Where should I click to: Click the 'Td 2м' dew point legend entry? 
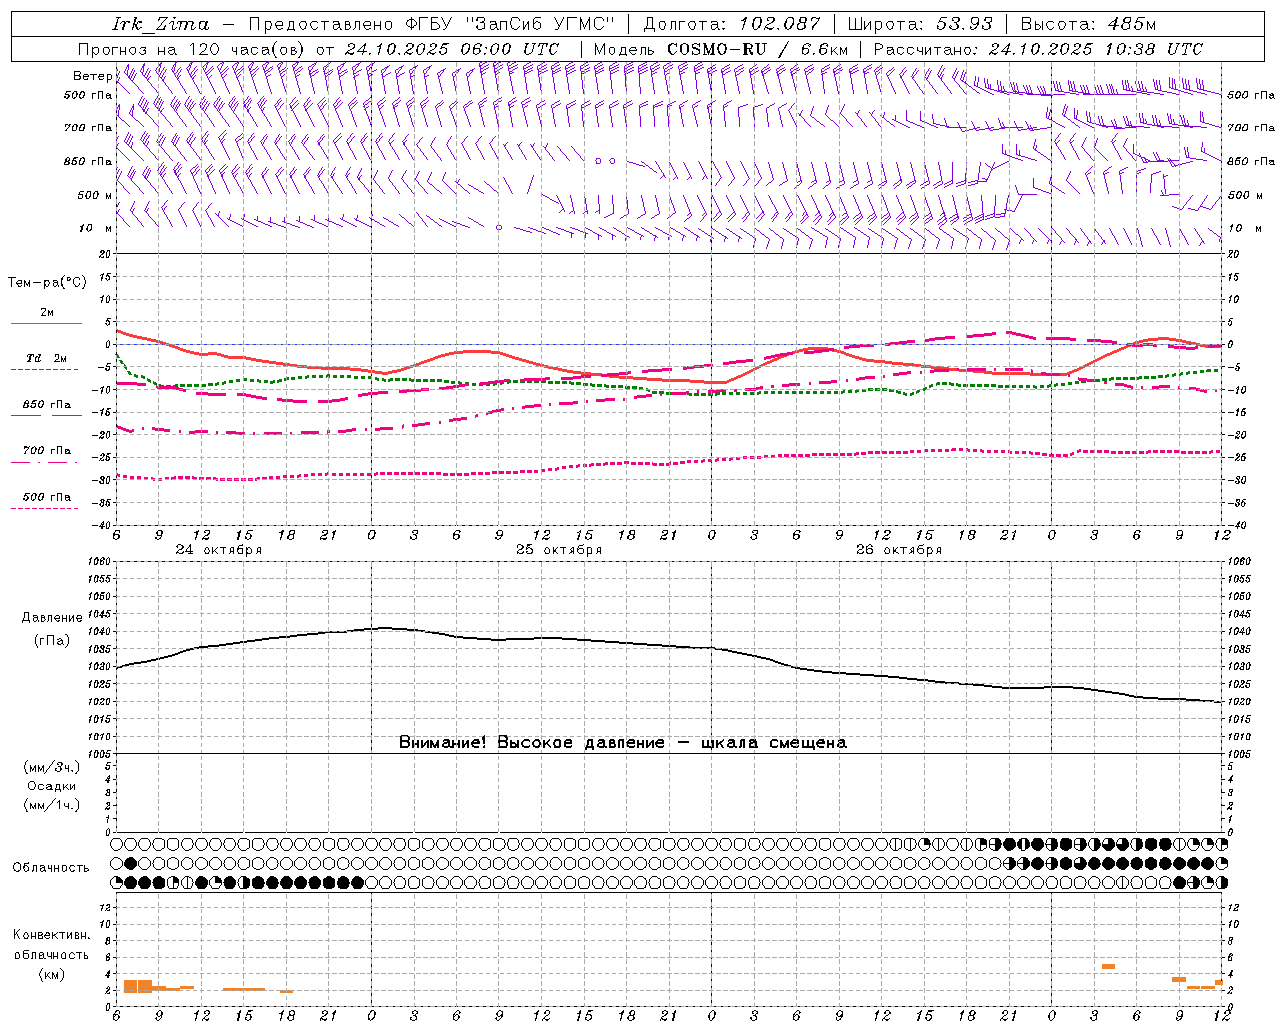click(x=47, y=358)
